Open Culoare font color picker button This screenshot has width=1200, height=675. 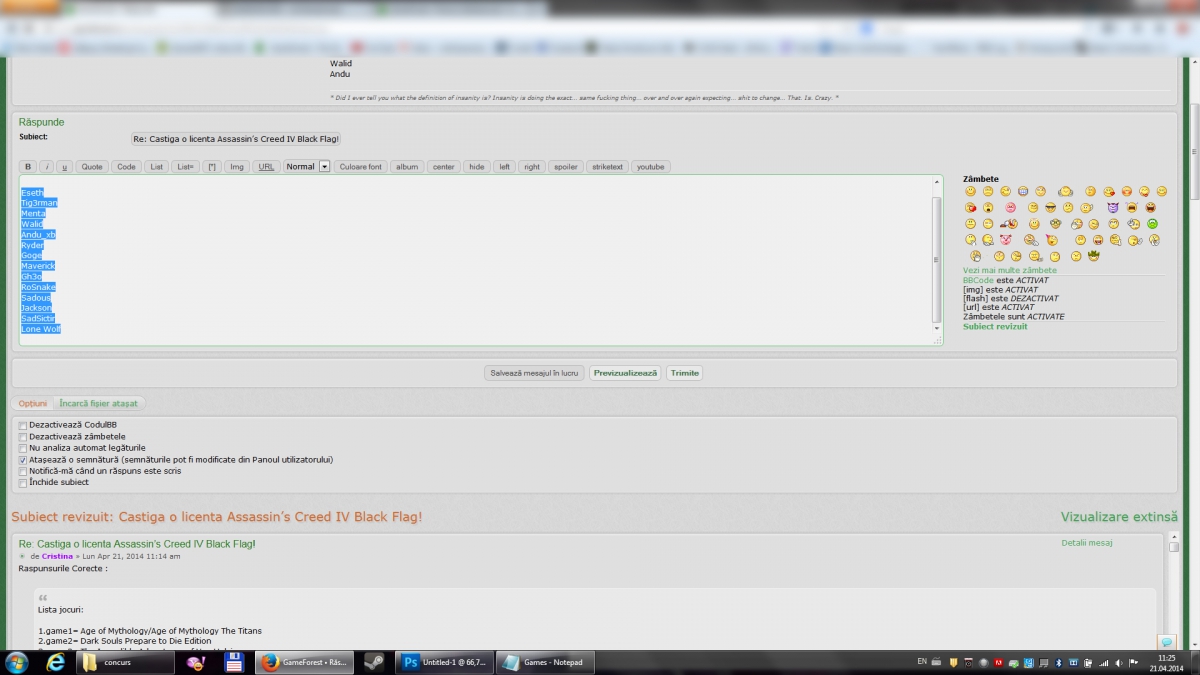click(360, 167)
